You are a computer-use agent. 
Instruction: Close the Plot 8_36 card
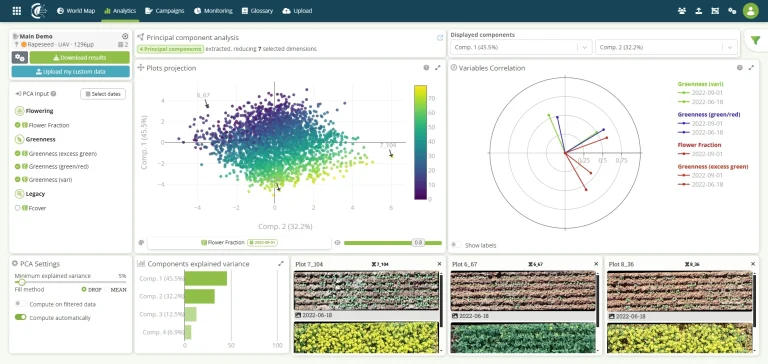(753, 264)
